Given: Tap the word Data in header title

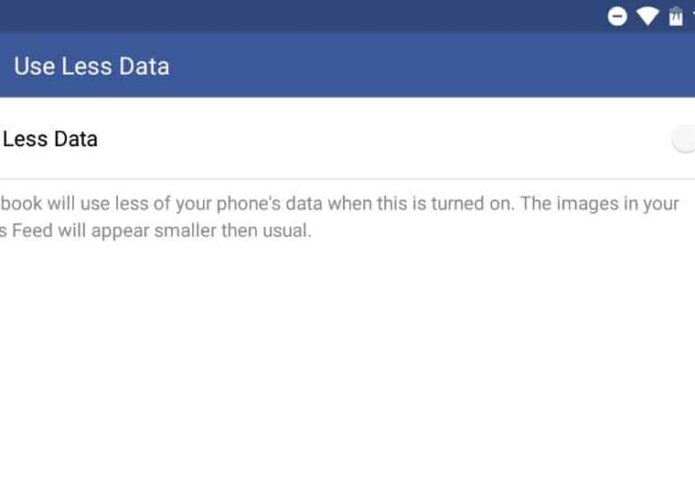Looking at the screenshot, I should pos(144,66).
